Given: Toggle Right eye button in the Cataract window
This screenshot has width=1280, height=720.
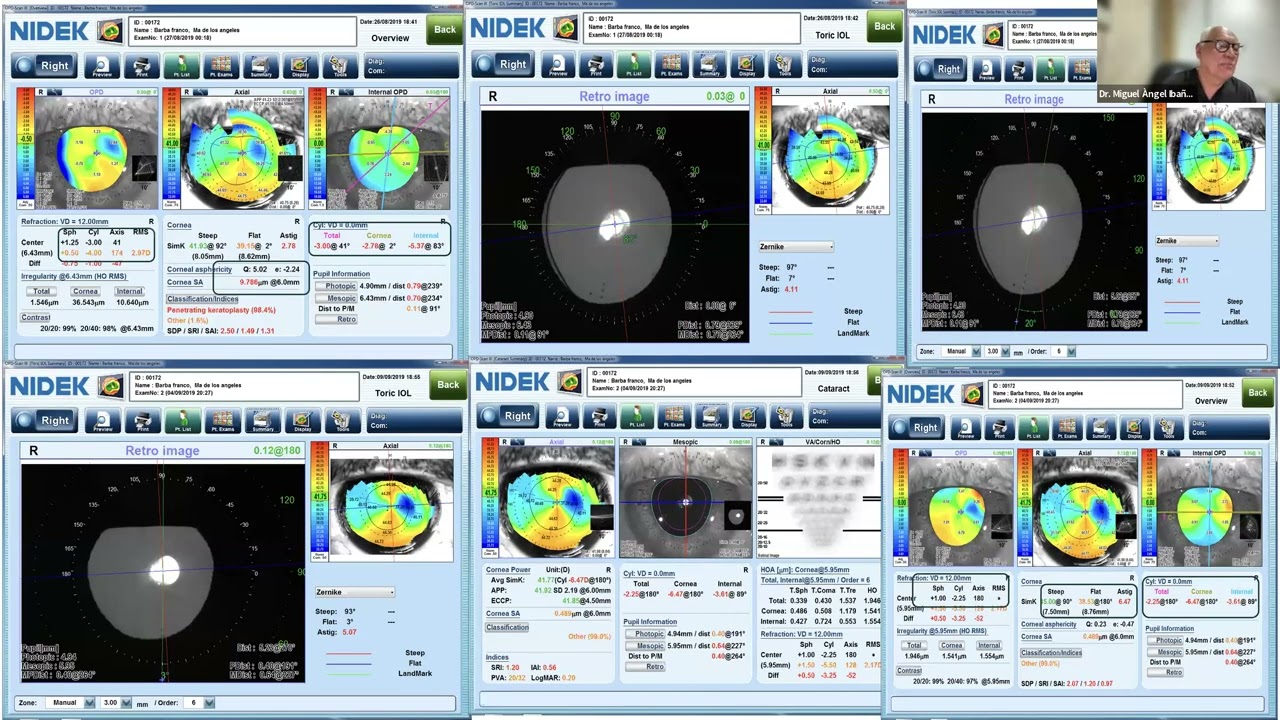Looking at the screenshot, I should (507, 416).
